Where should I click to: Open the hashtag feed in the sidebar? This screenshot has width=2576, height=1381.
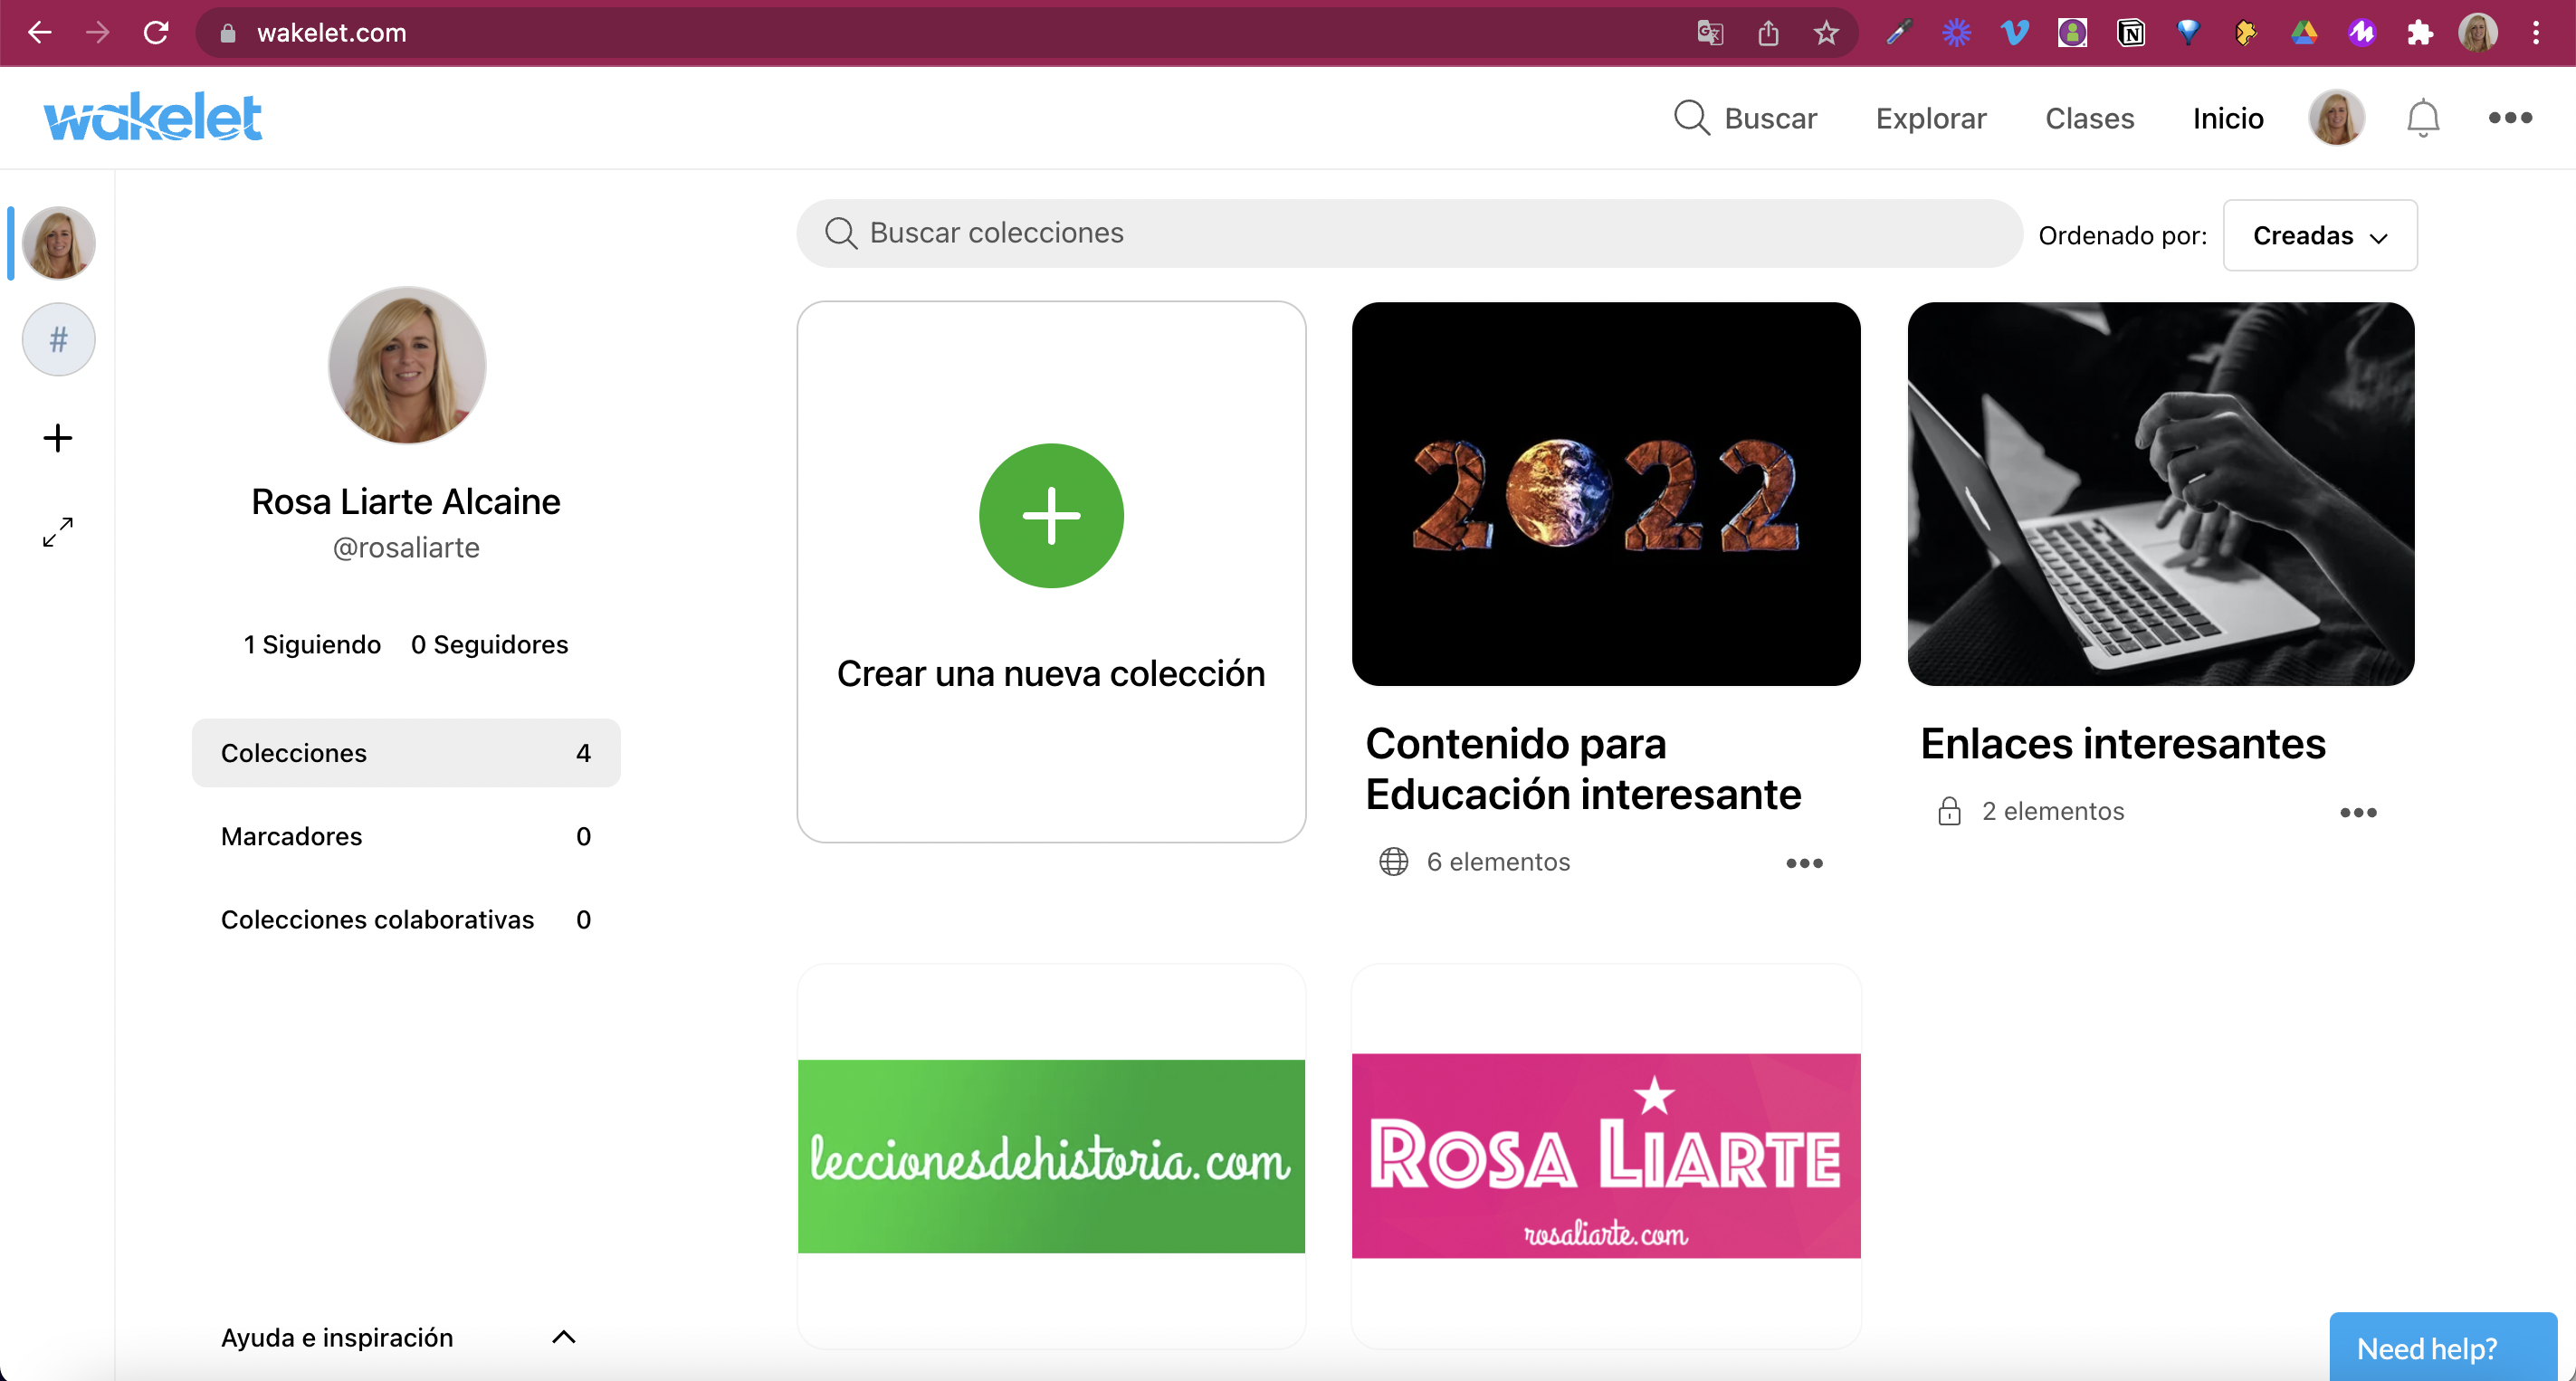(57, 339)
